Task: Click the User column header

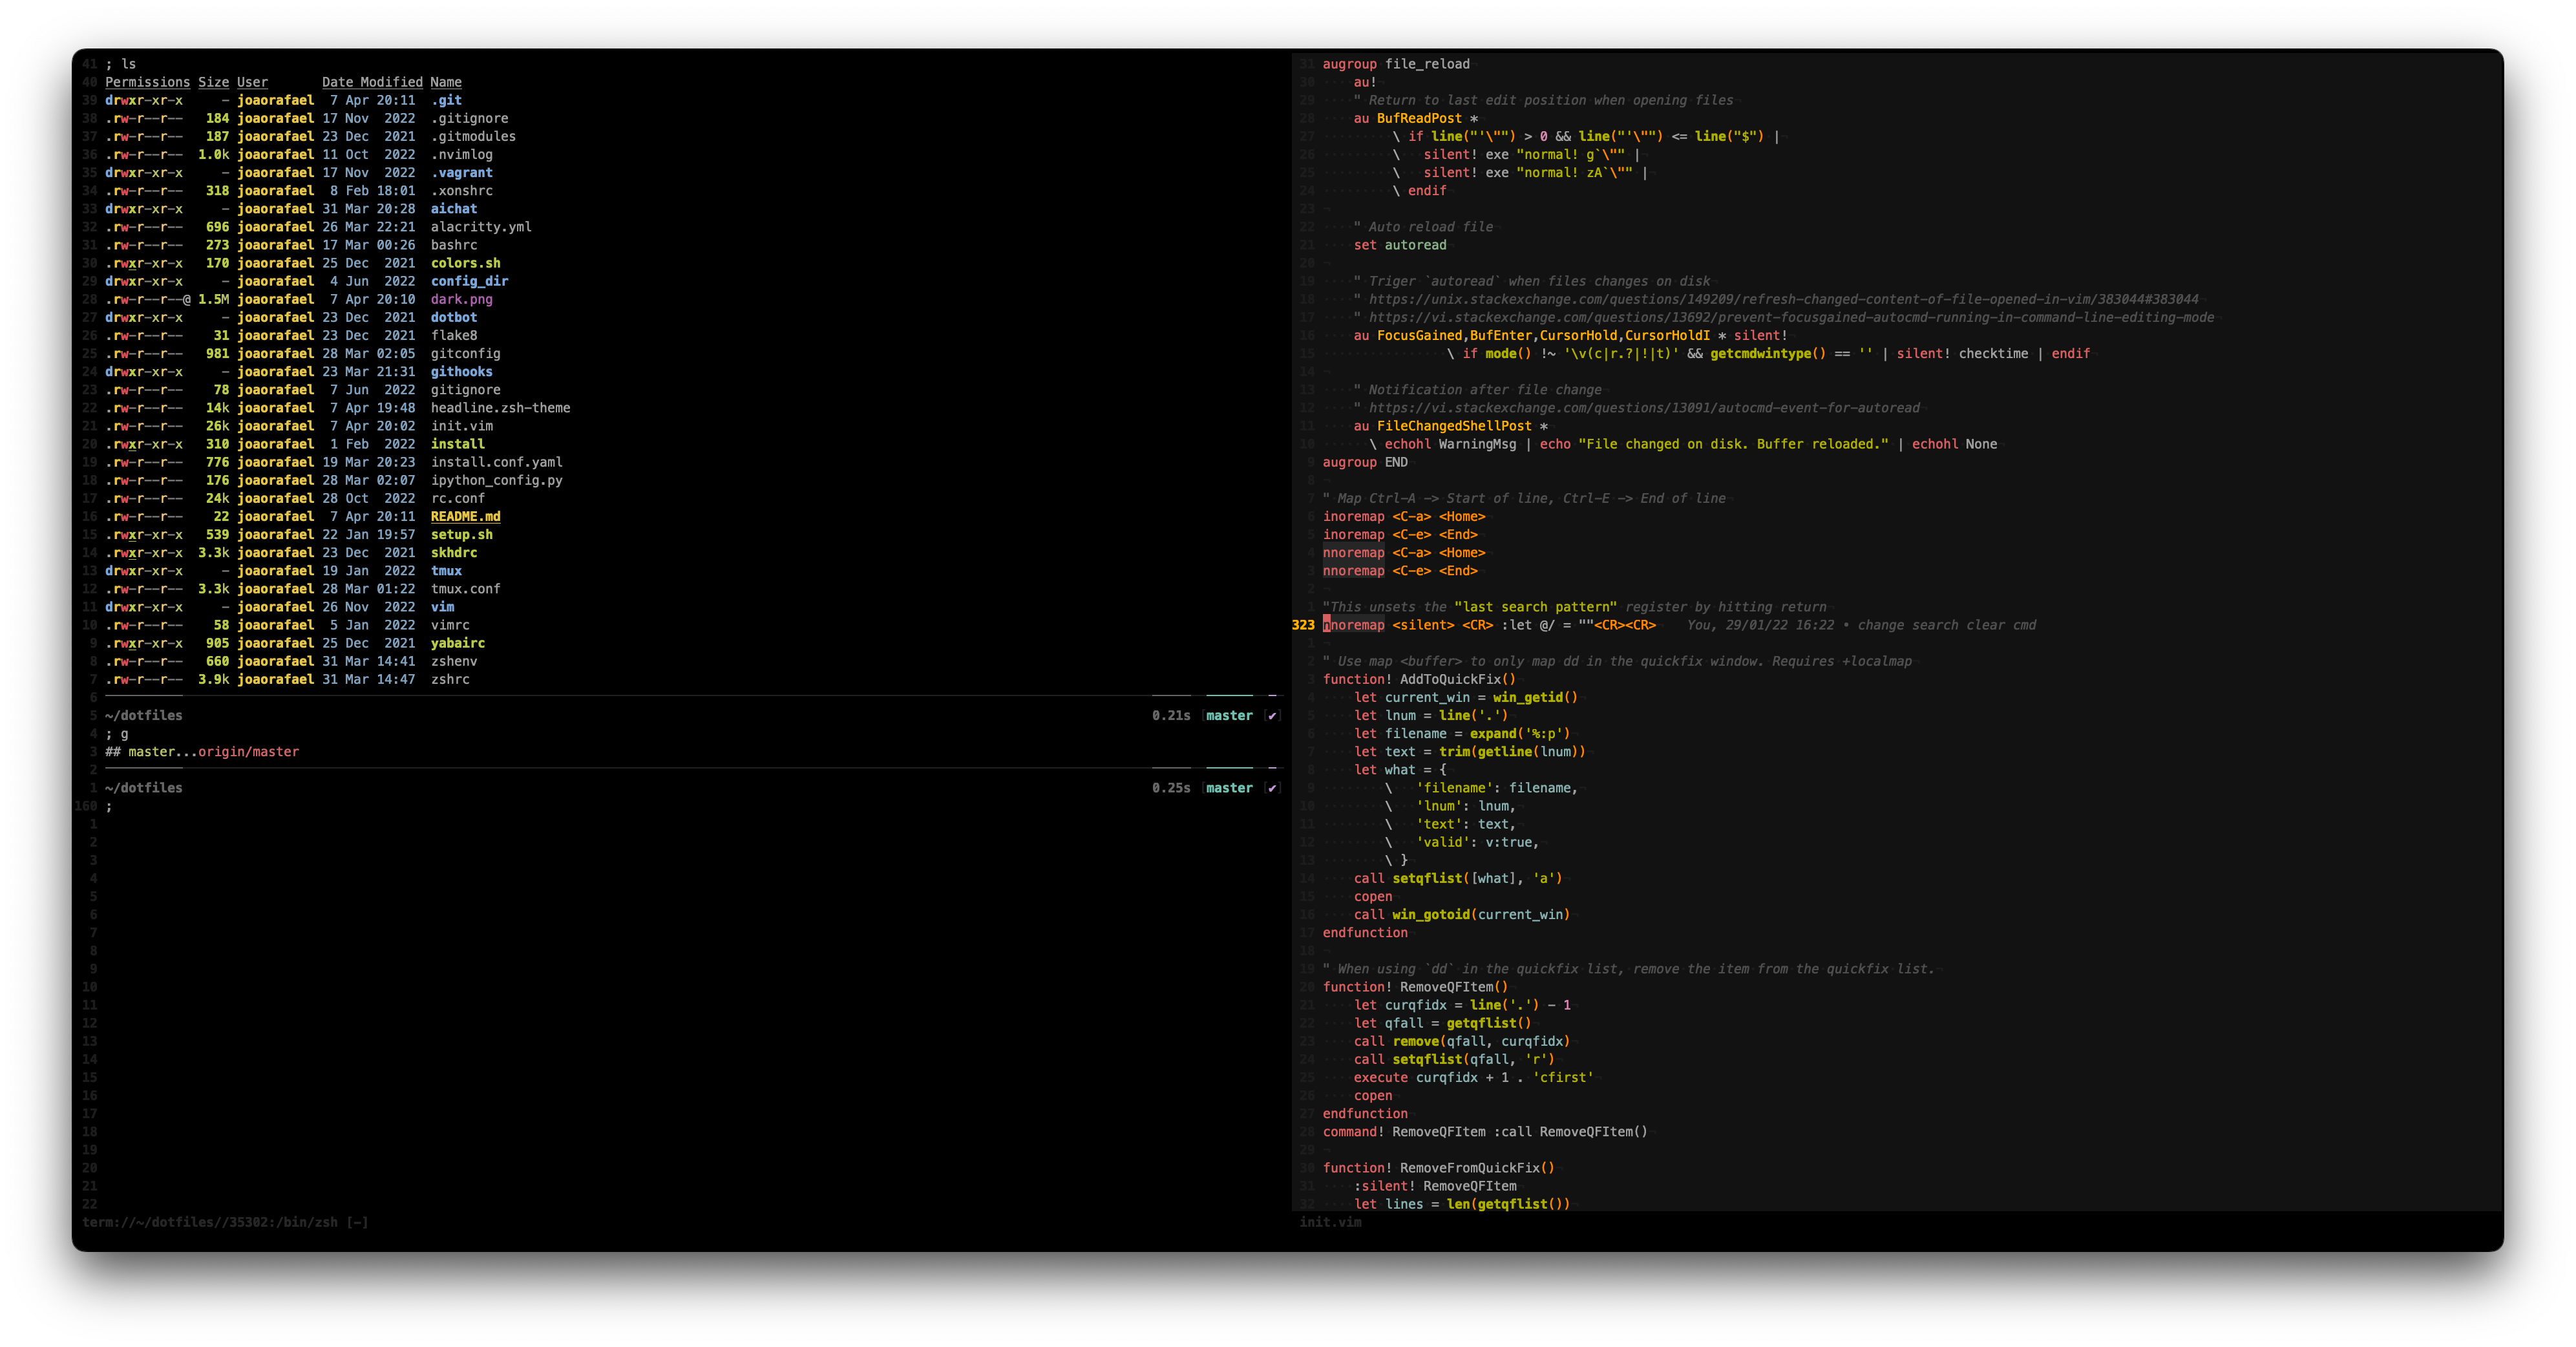Action: click(252, 82)
